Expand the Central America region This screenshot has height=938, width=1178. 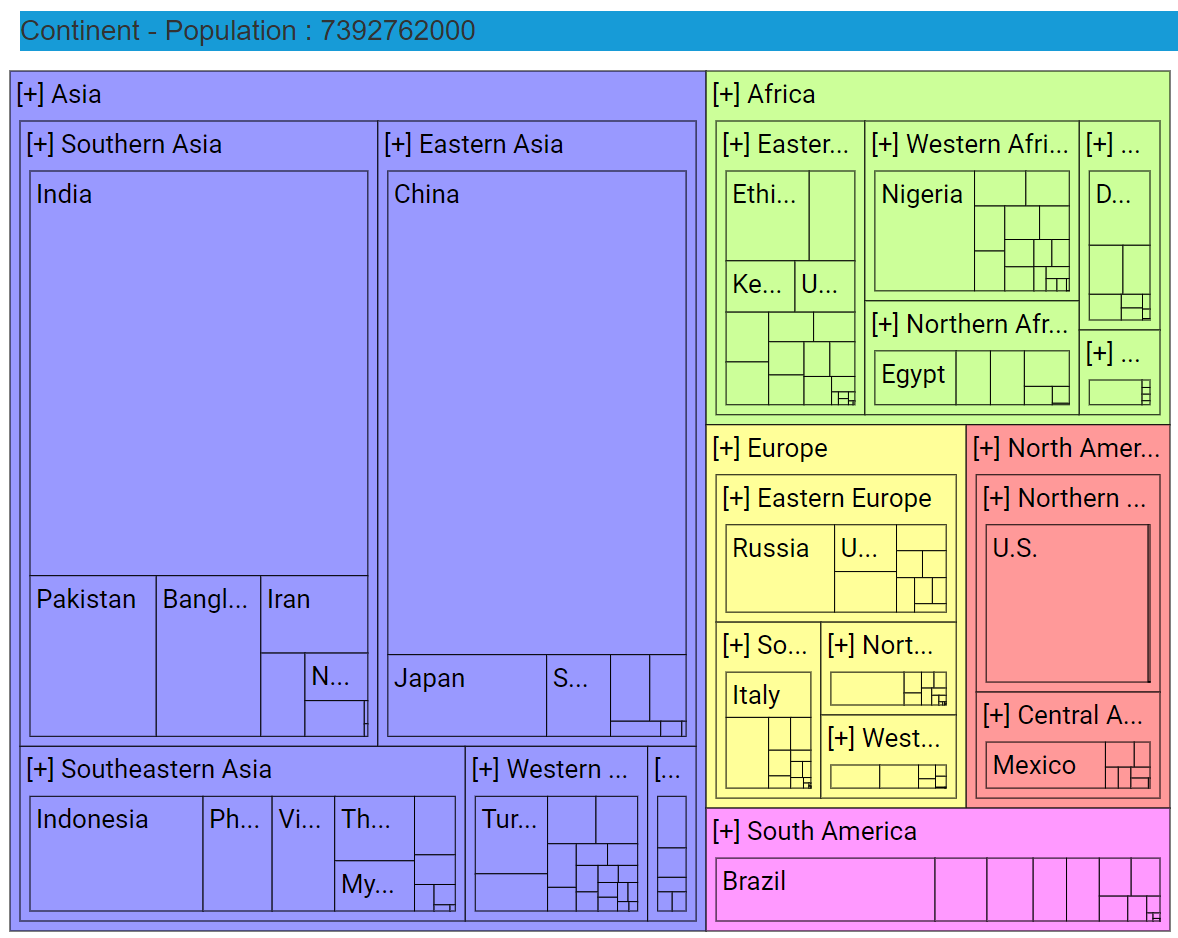1062,715
